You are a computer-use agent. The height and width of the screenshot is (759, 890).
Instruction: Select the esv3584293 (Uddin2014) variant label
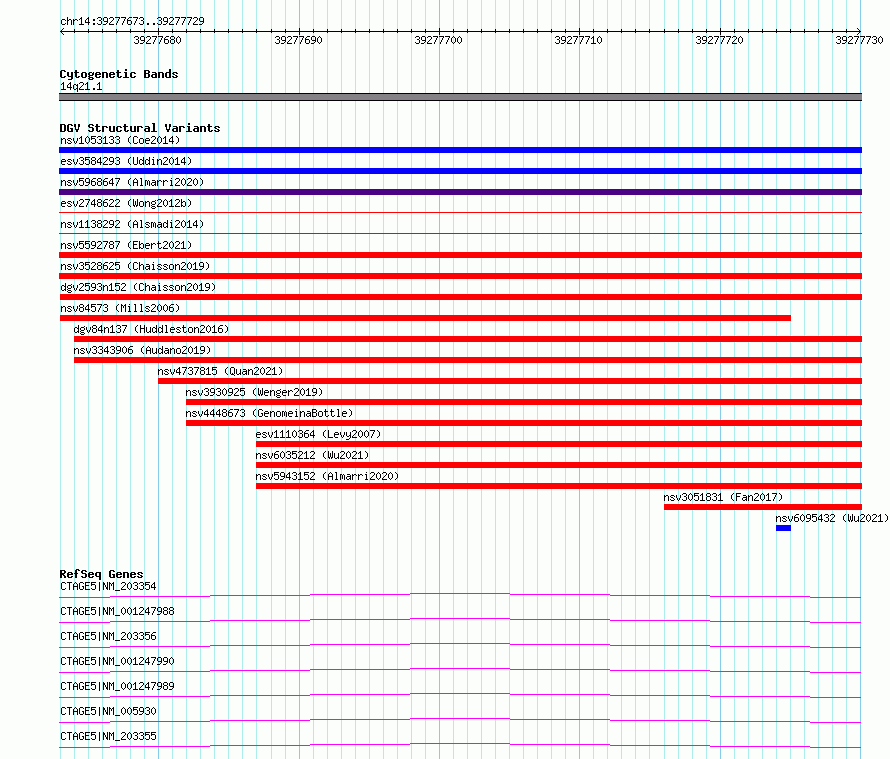(x=126, y=161)
